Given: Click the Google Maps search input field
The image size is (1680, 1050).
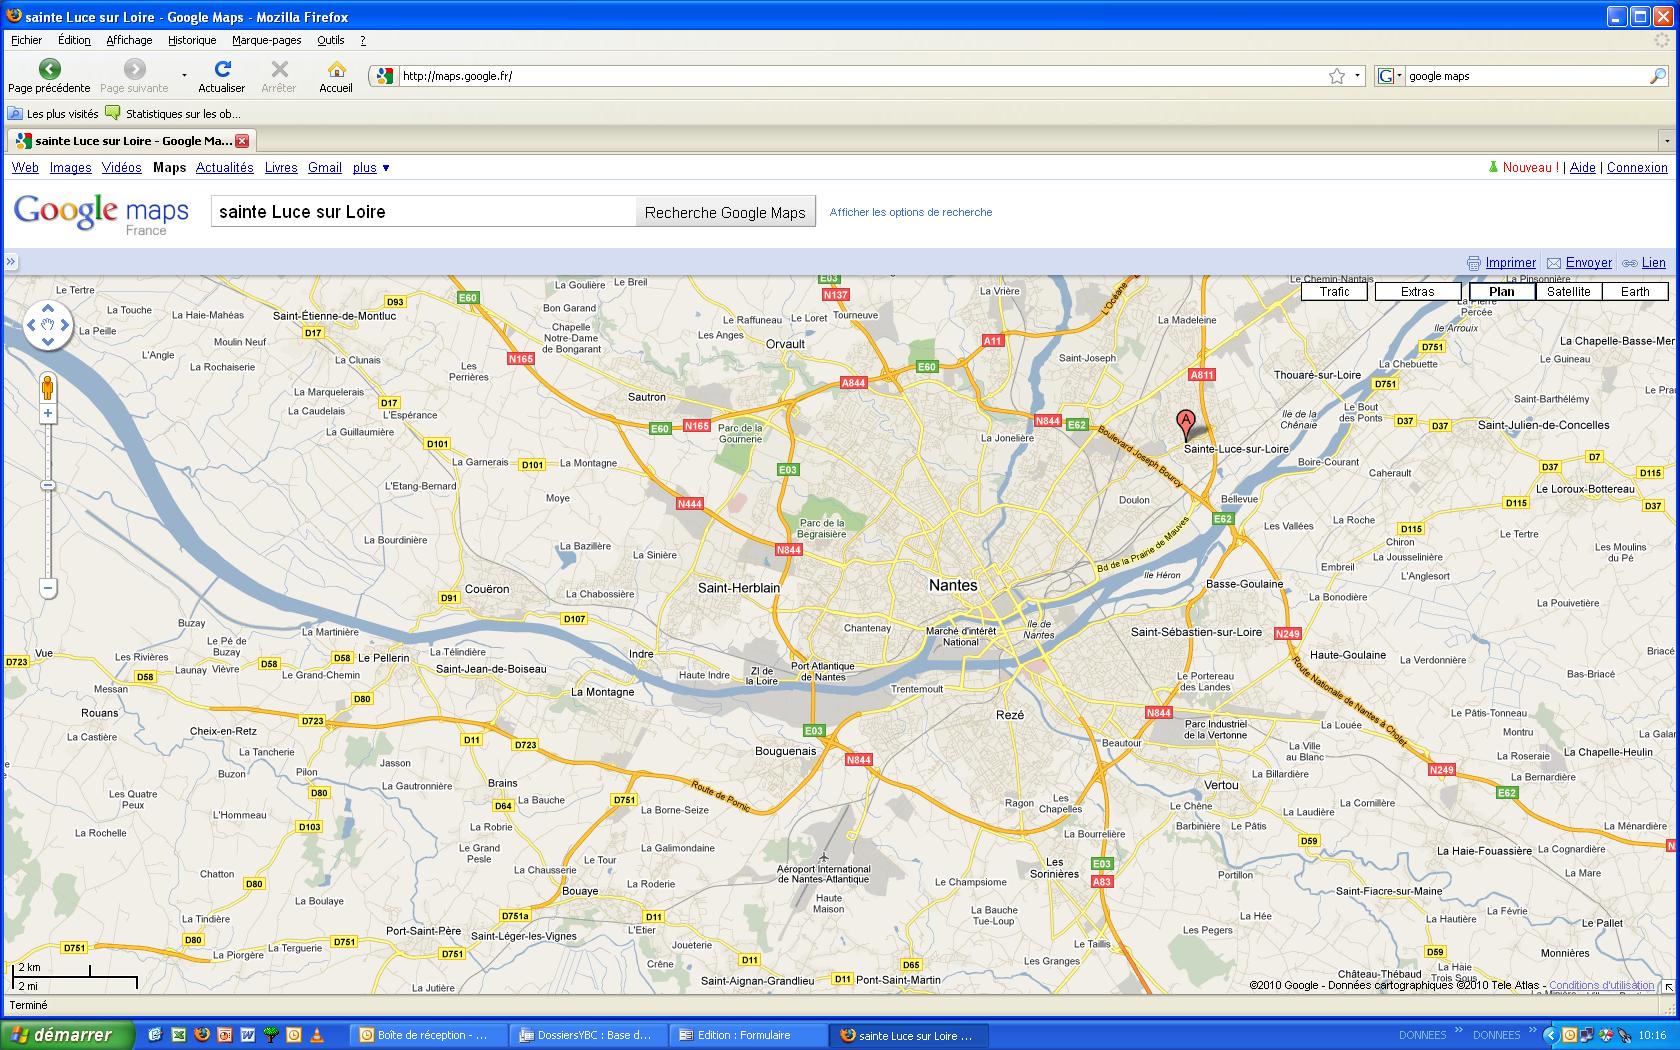Looking at the screenshot, I should click(422, 212).
